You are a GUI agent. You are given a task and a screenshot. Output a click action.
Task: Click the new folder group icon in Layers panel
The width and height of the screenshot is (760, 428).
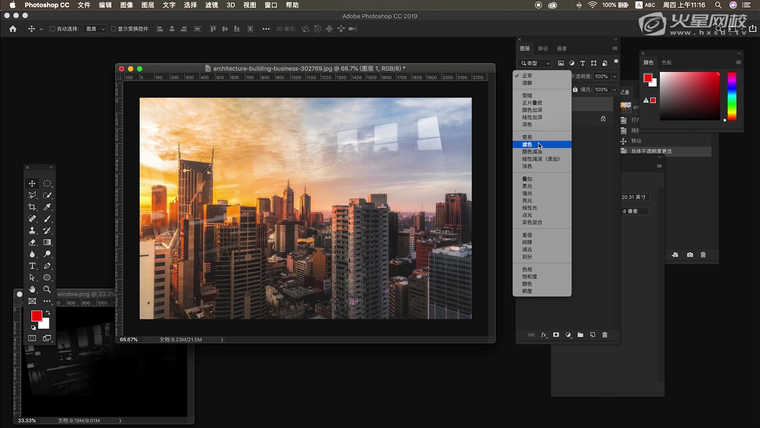[580, 334]
